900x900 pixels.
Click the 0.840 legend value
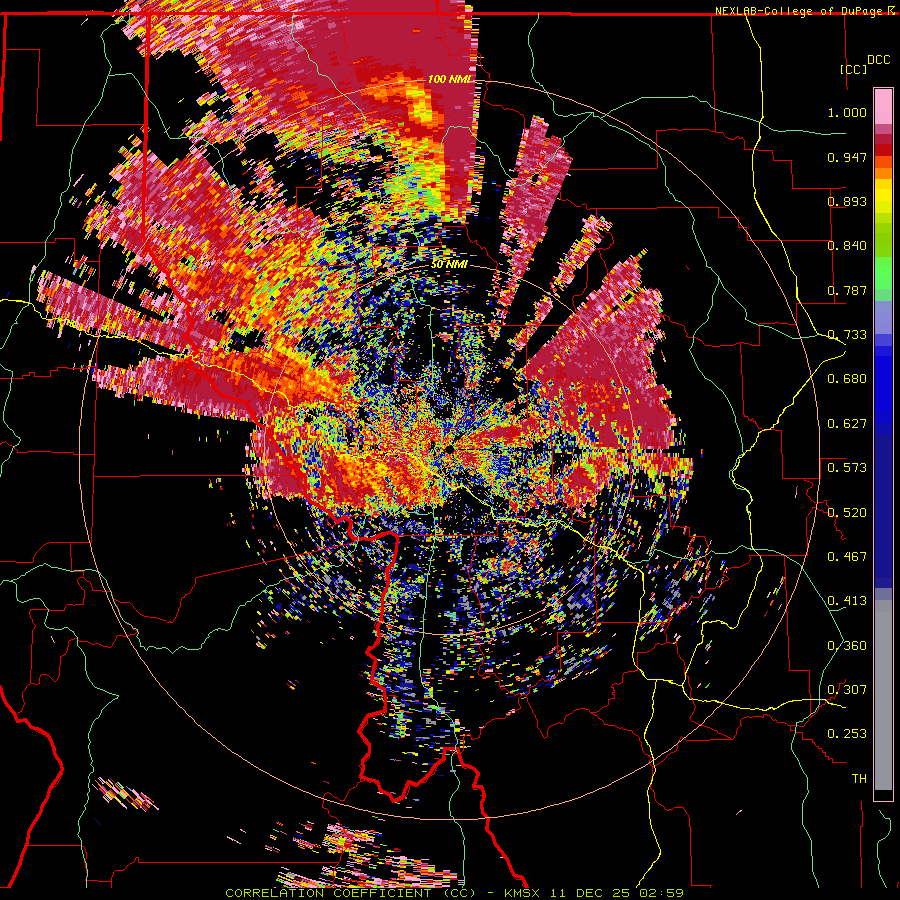[x=847, y=246]
